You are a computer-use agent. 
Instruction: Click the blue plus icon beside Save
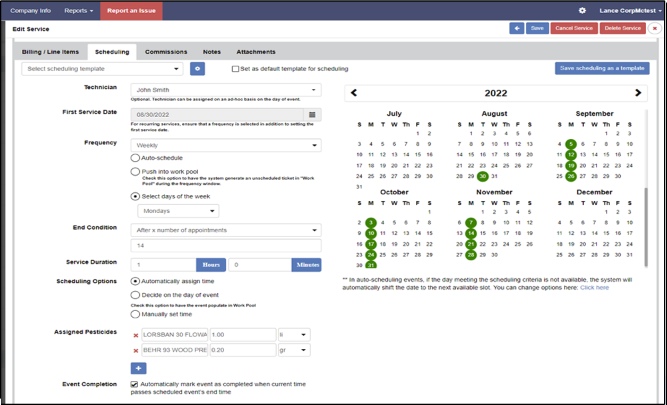[516, 28]
